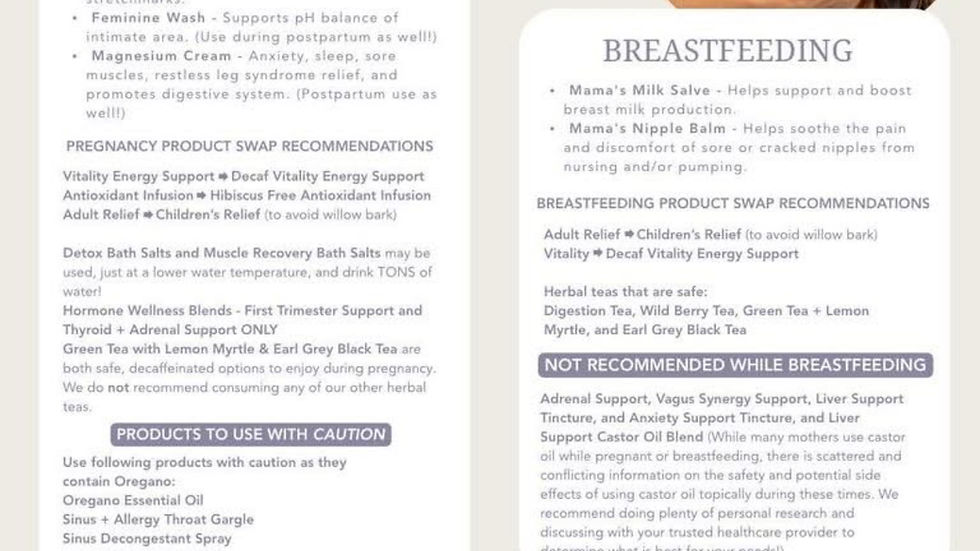Click the "PREGNANCY PRODUCT SWAP RECOMMENDATIONS" heading
The height and width of the screenshot is (551, 980).
pos(250,146)
